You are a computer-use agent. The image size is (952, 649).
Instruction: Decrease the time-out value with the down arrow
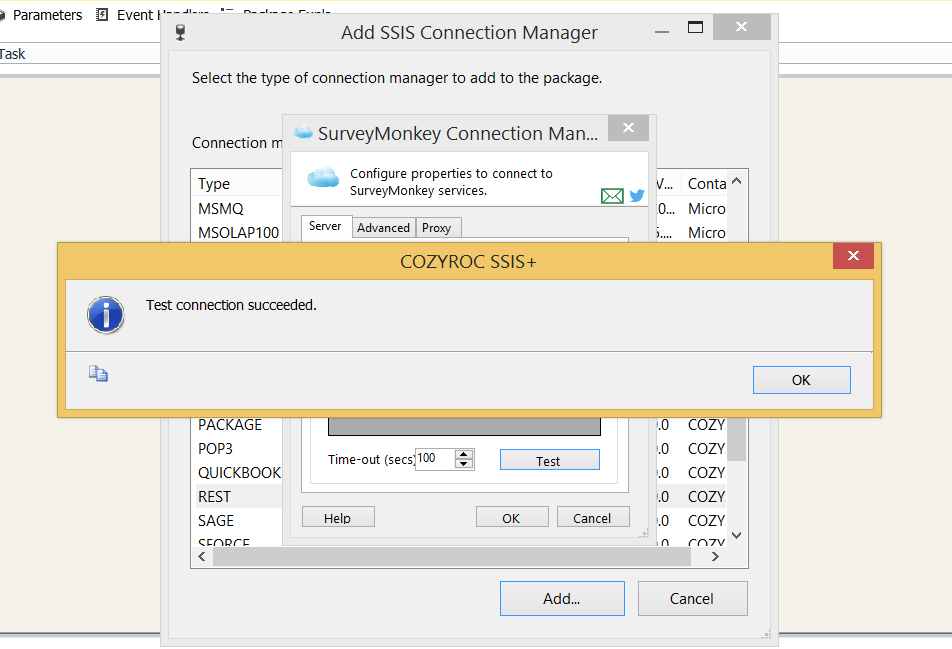464,464
